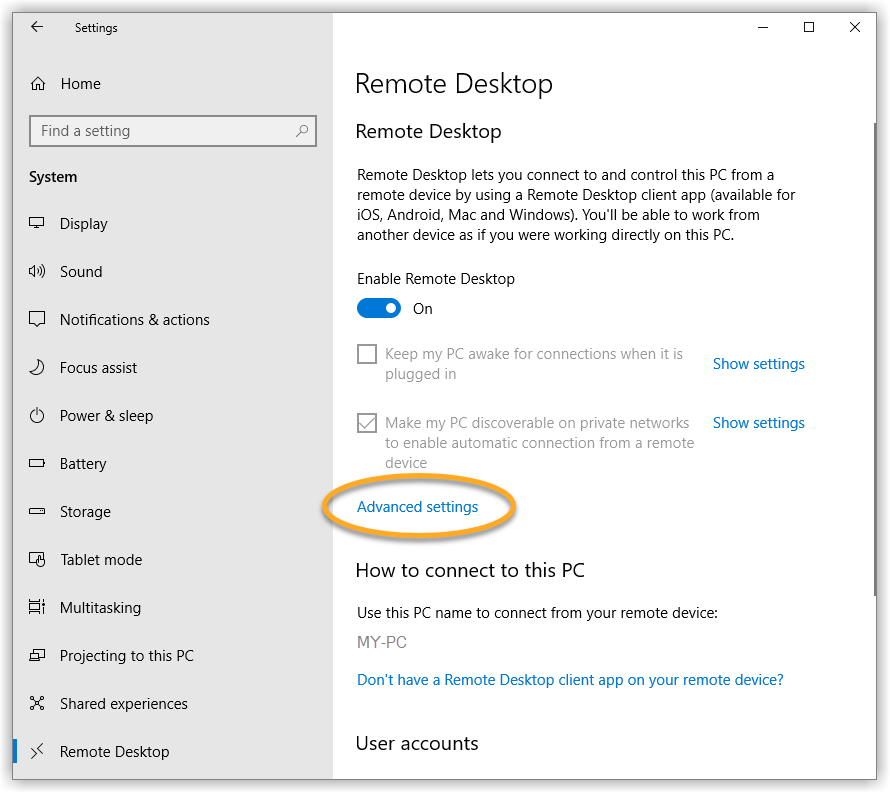Image resolution: width=890 pixels, height=793 pixels.
Task: Go to Multitasking settings page
Action: click(100, 608)
